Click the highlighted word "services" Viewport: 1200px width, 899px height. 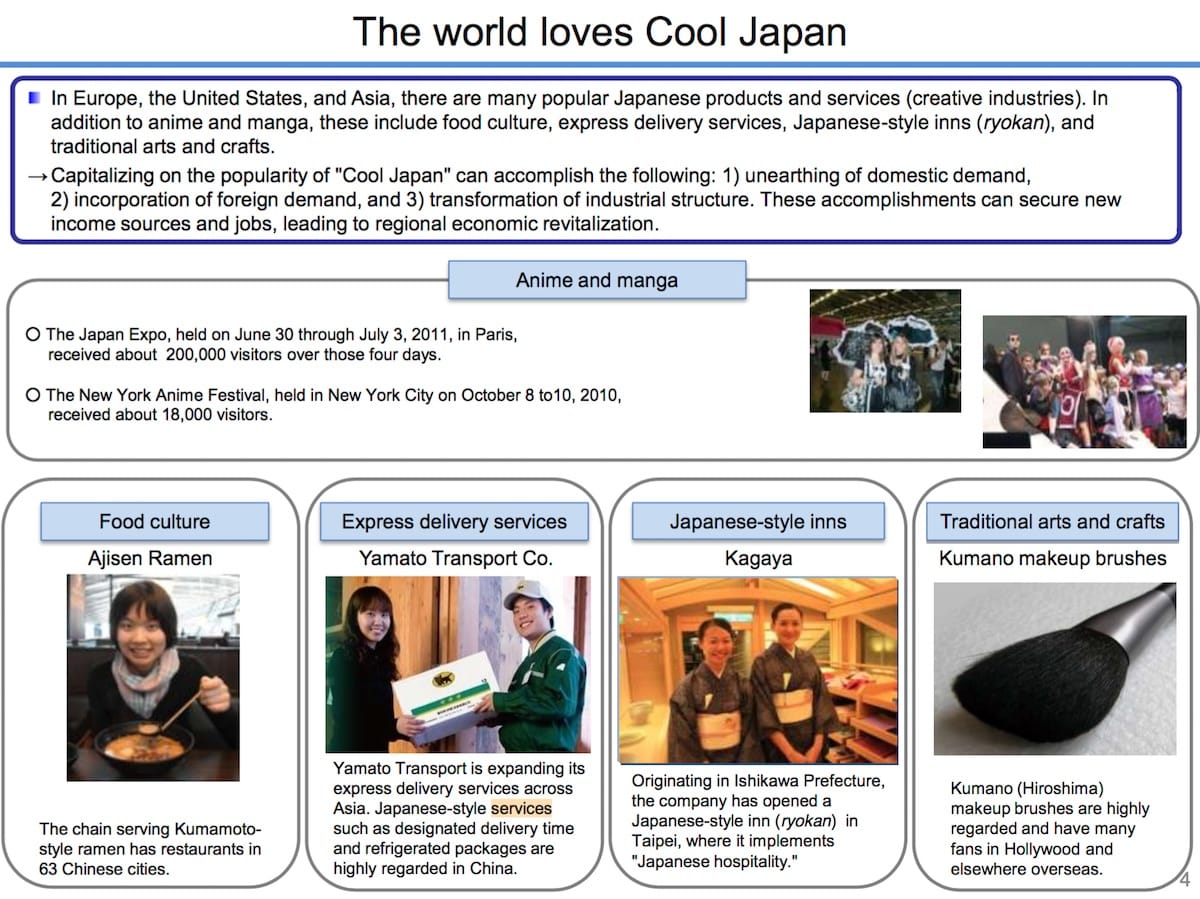(x=521, y=808)
